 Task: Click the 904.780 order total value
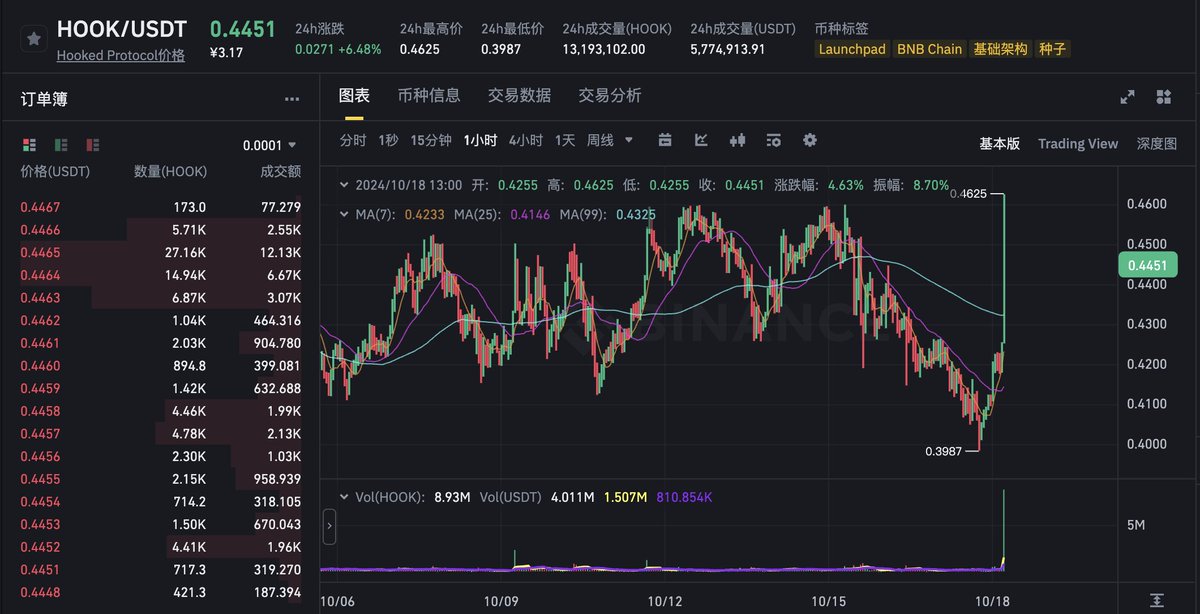point(275,343)
